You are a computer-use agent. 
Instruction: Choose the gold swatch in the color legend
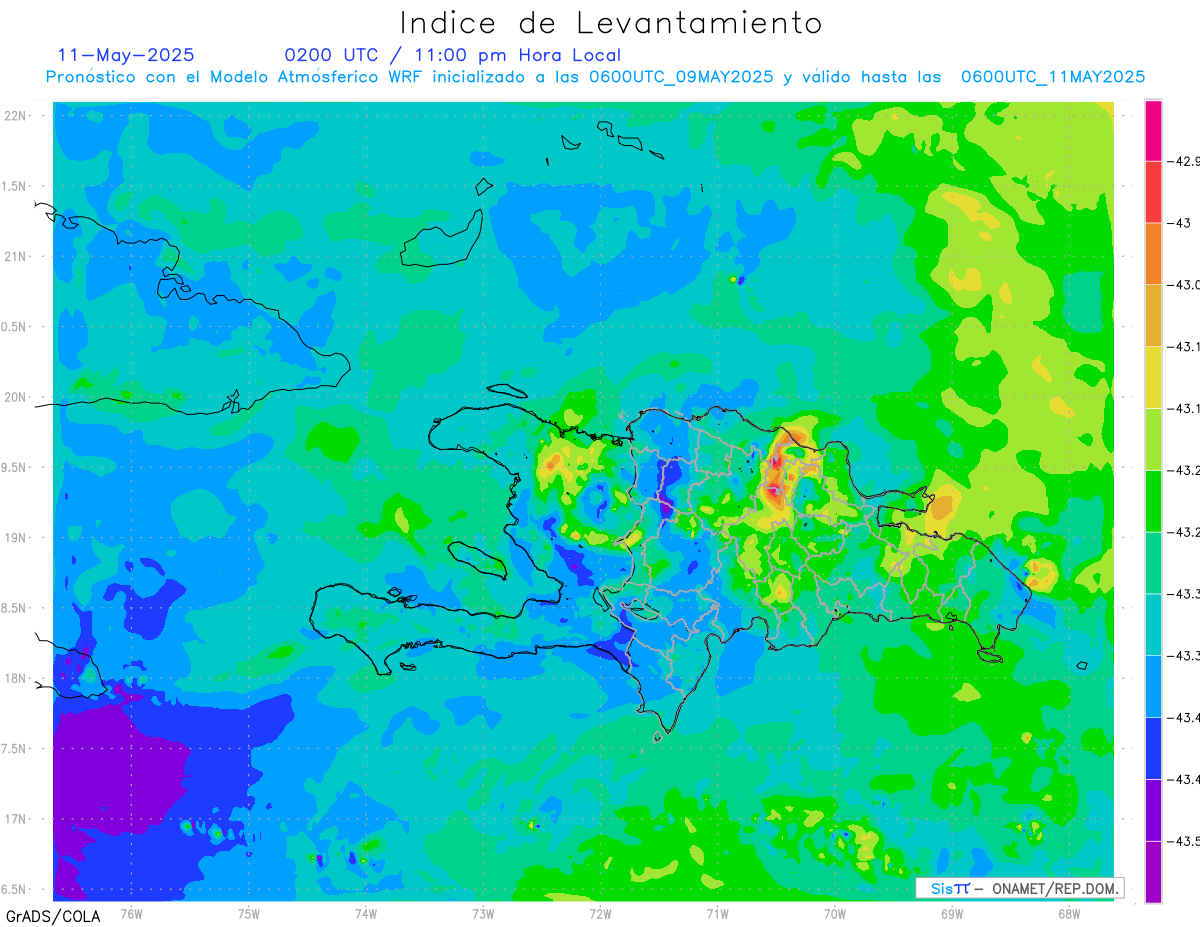pos(1153,316)
